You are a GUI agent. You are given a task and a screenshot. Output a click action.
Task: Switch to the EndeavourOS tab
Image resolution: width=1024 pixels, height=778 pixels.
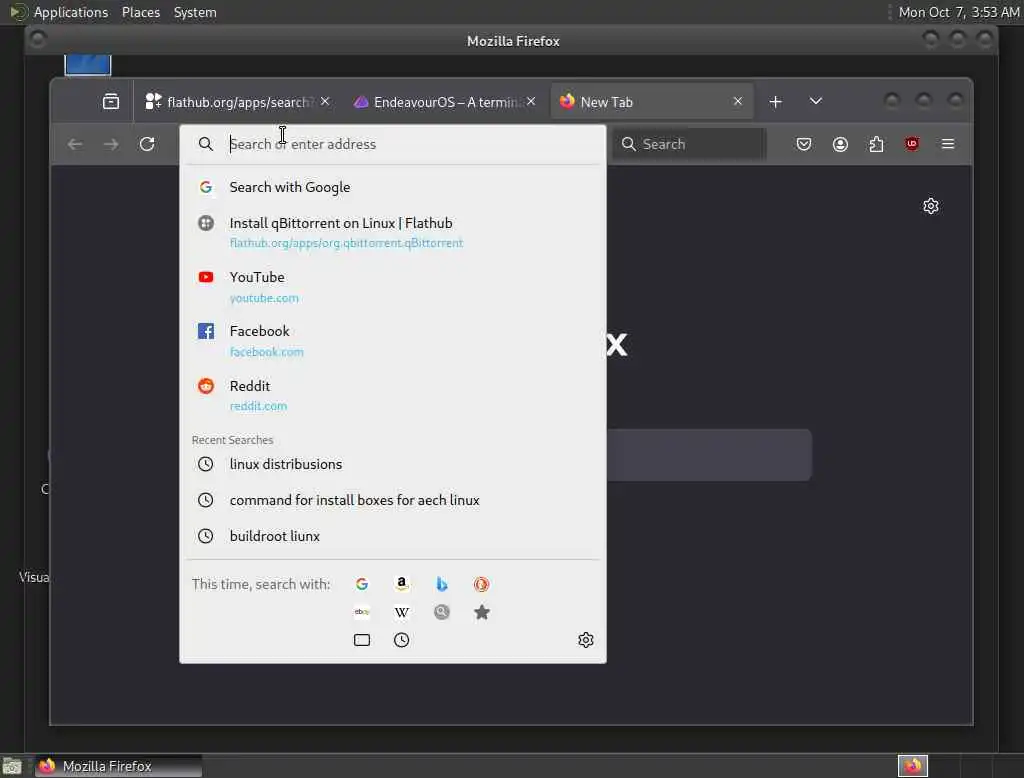444,102
